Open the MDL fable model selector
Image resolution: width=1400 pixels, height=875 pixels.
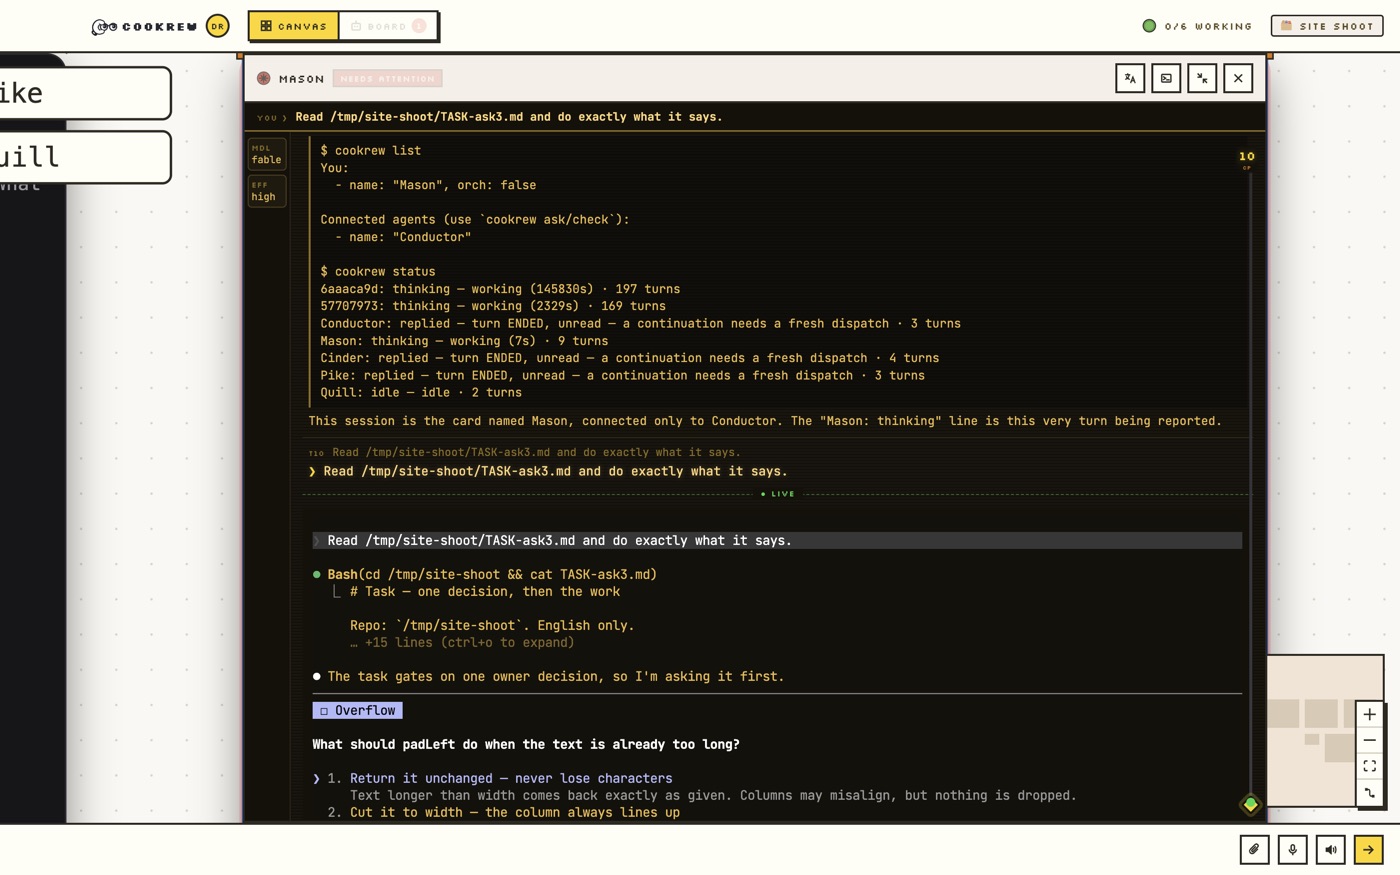point(267,154)
